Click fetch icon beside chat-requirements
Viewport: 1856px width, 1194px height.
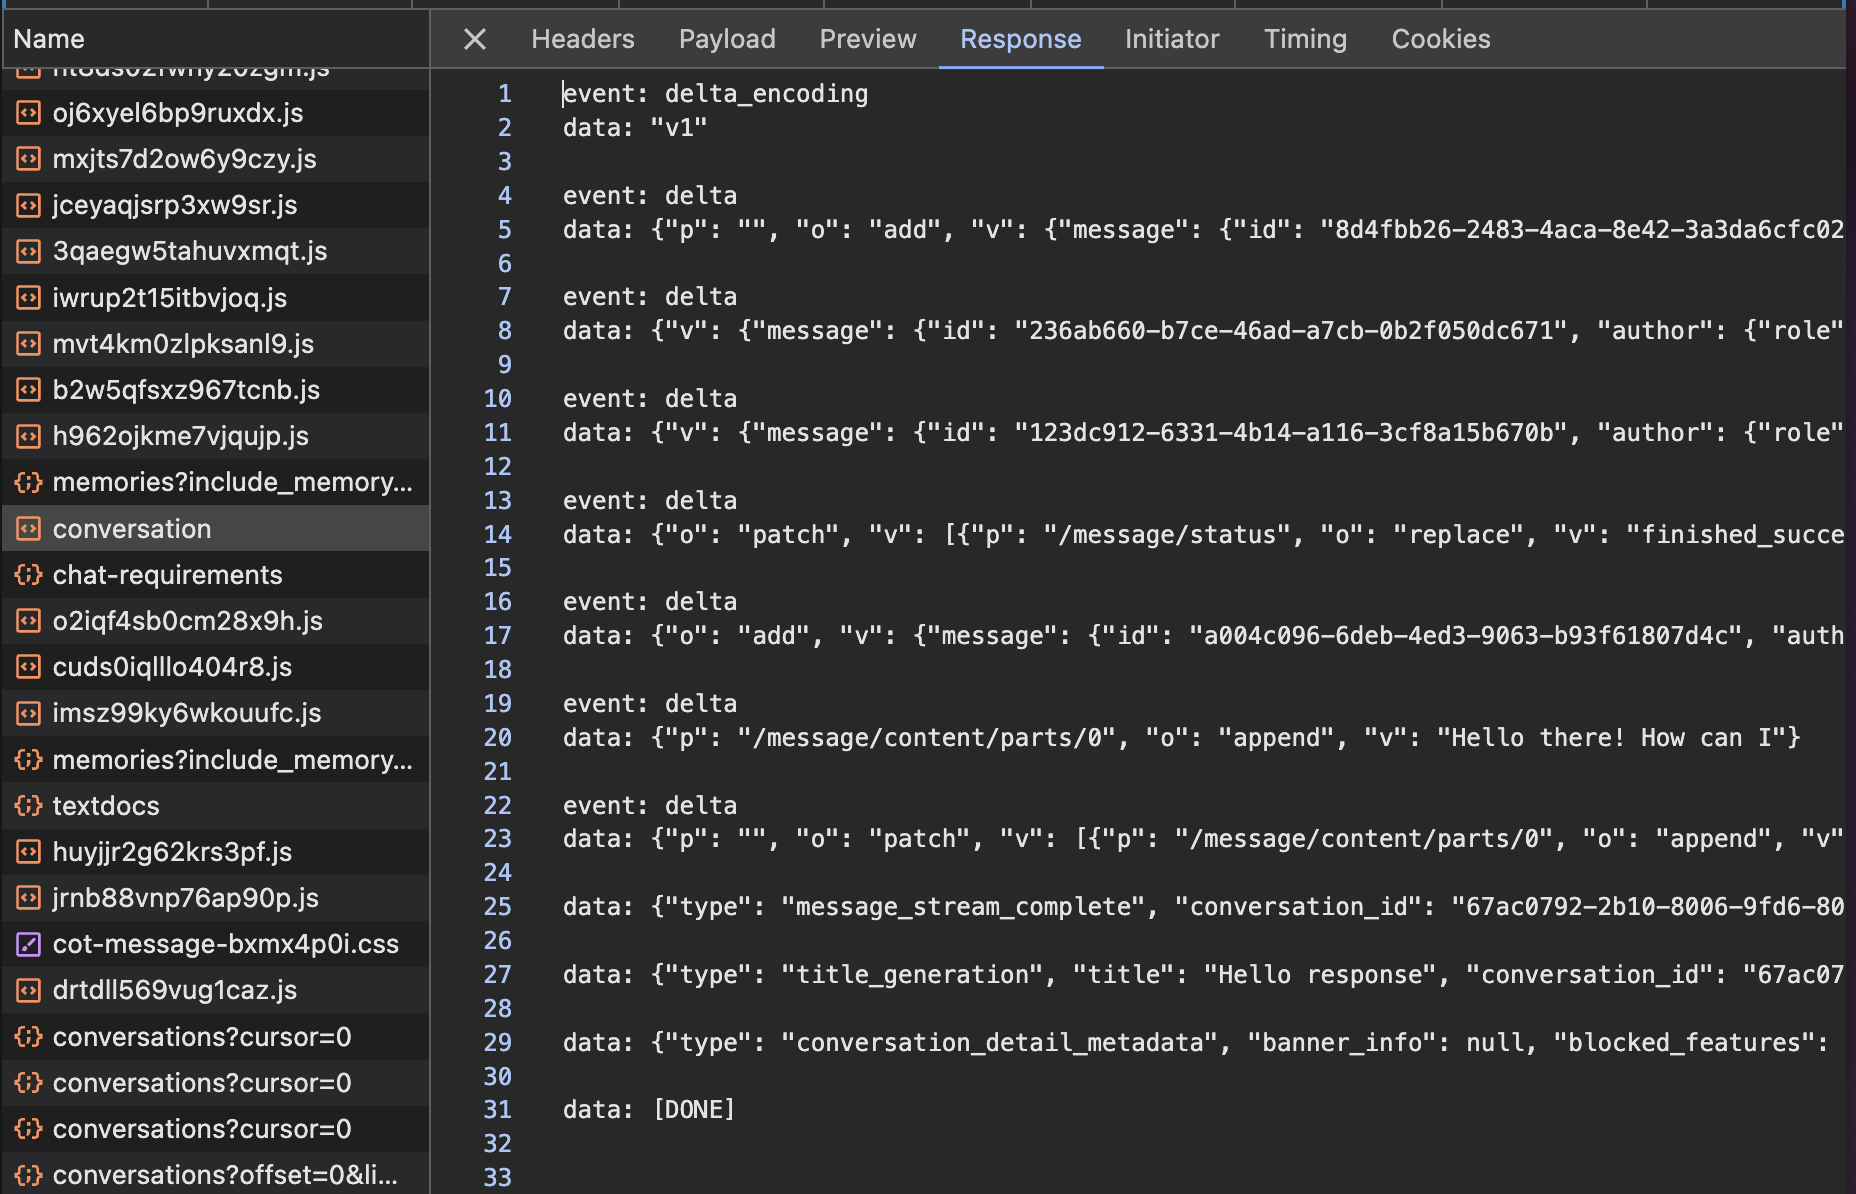pos(29,575)
